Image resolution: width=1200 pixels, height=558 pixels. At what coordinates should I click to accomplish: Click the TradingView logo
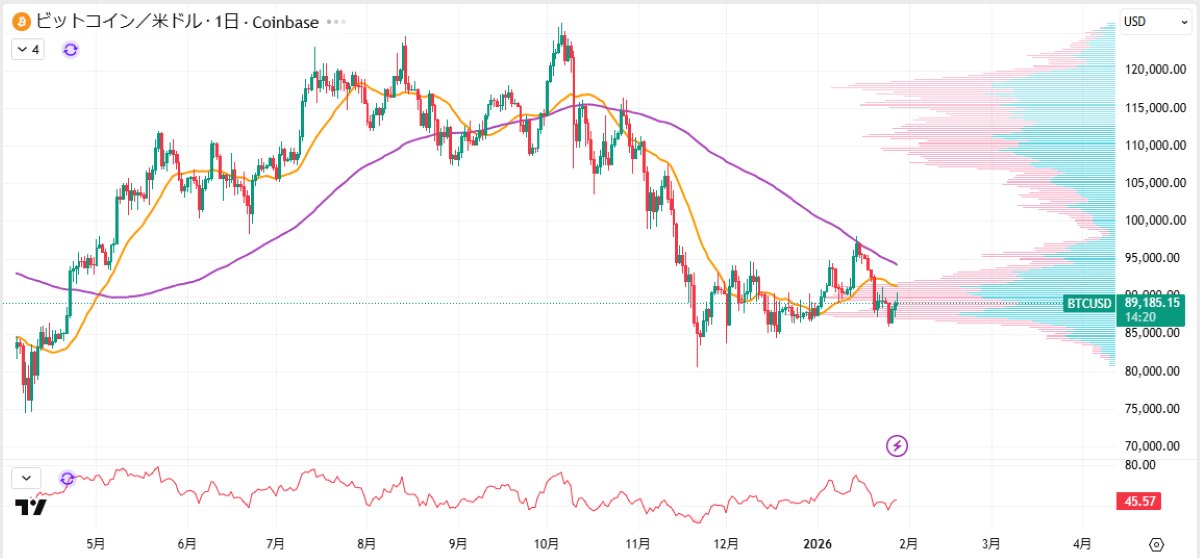[31, 507]
